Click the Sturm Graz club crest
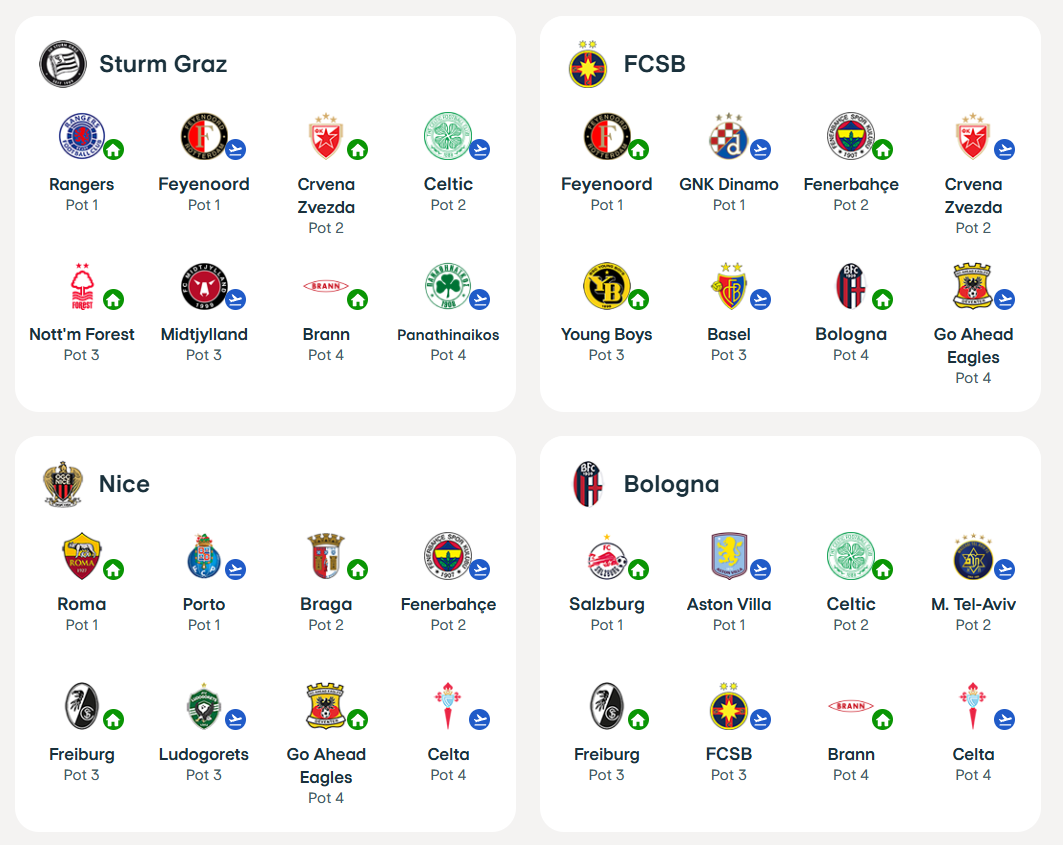 63,64
